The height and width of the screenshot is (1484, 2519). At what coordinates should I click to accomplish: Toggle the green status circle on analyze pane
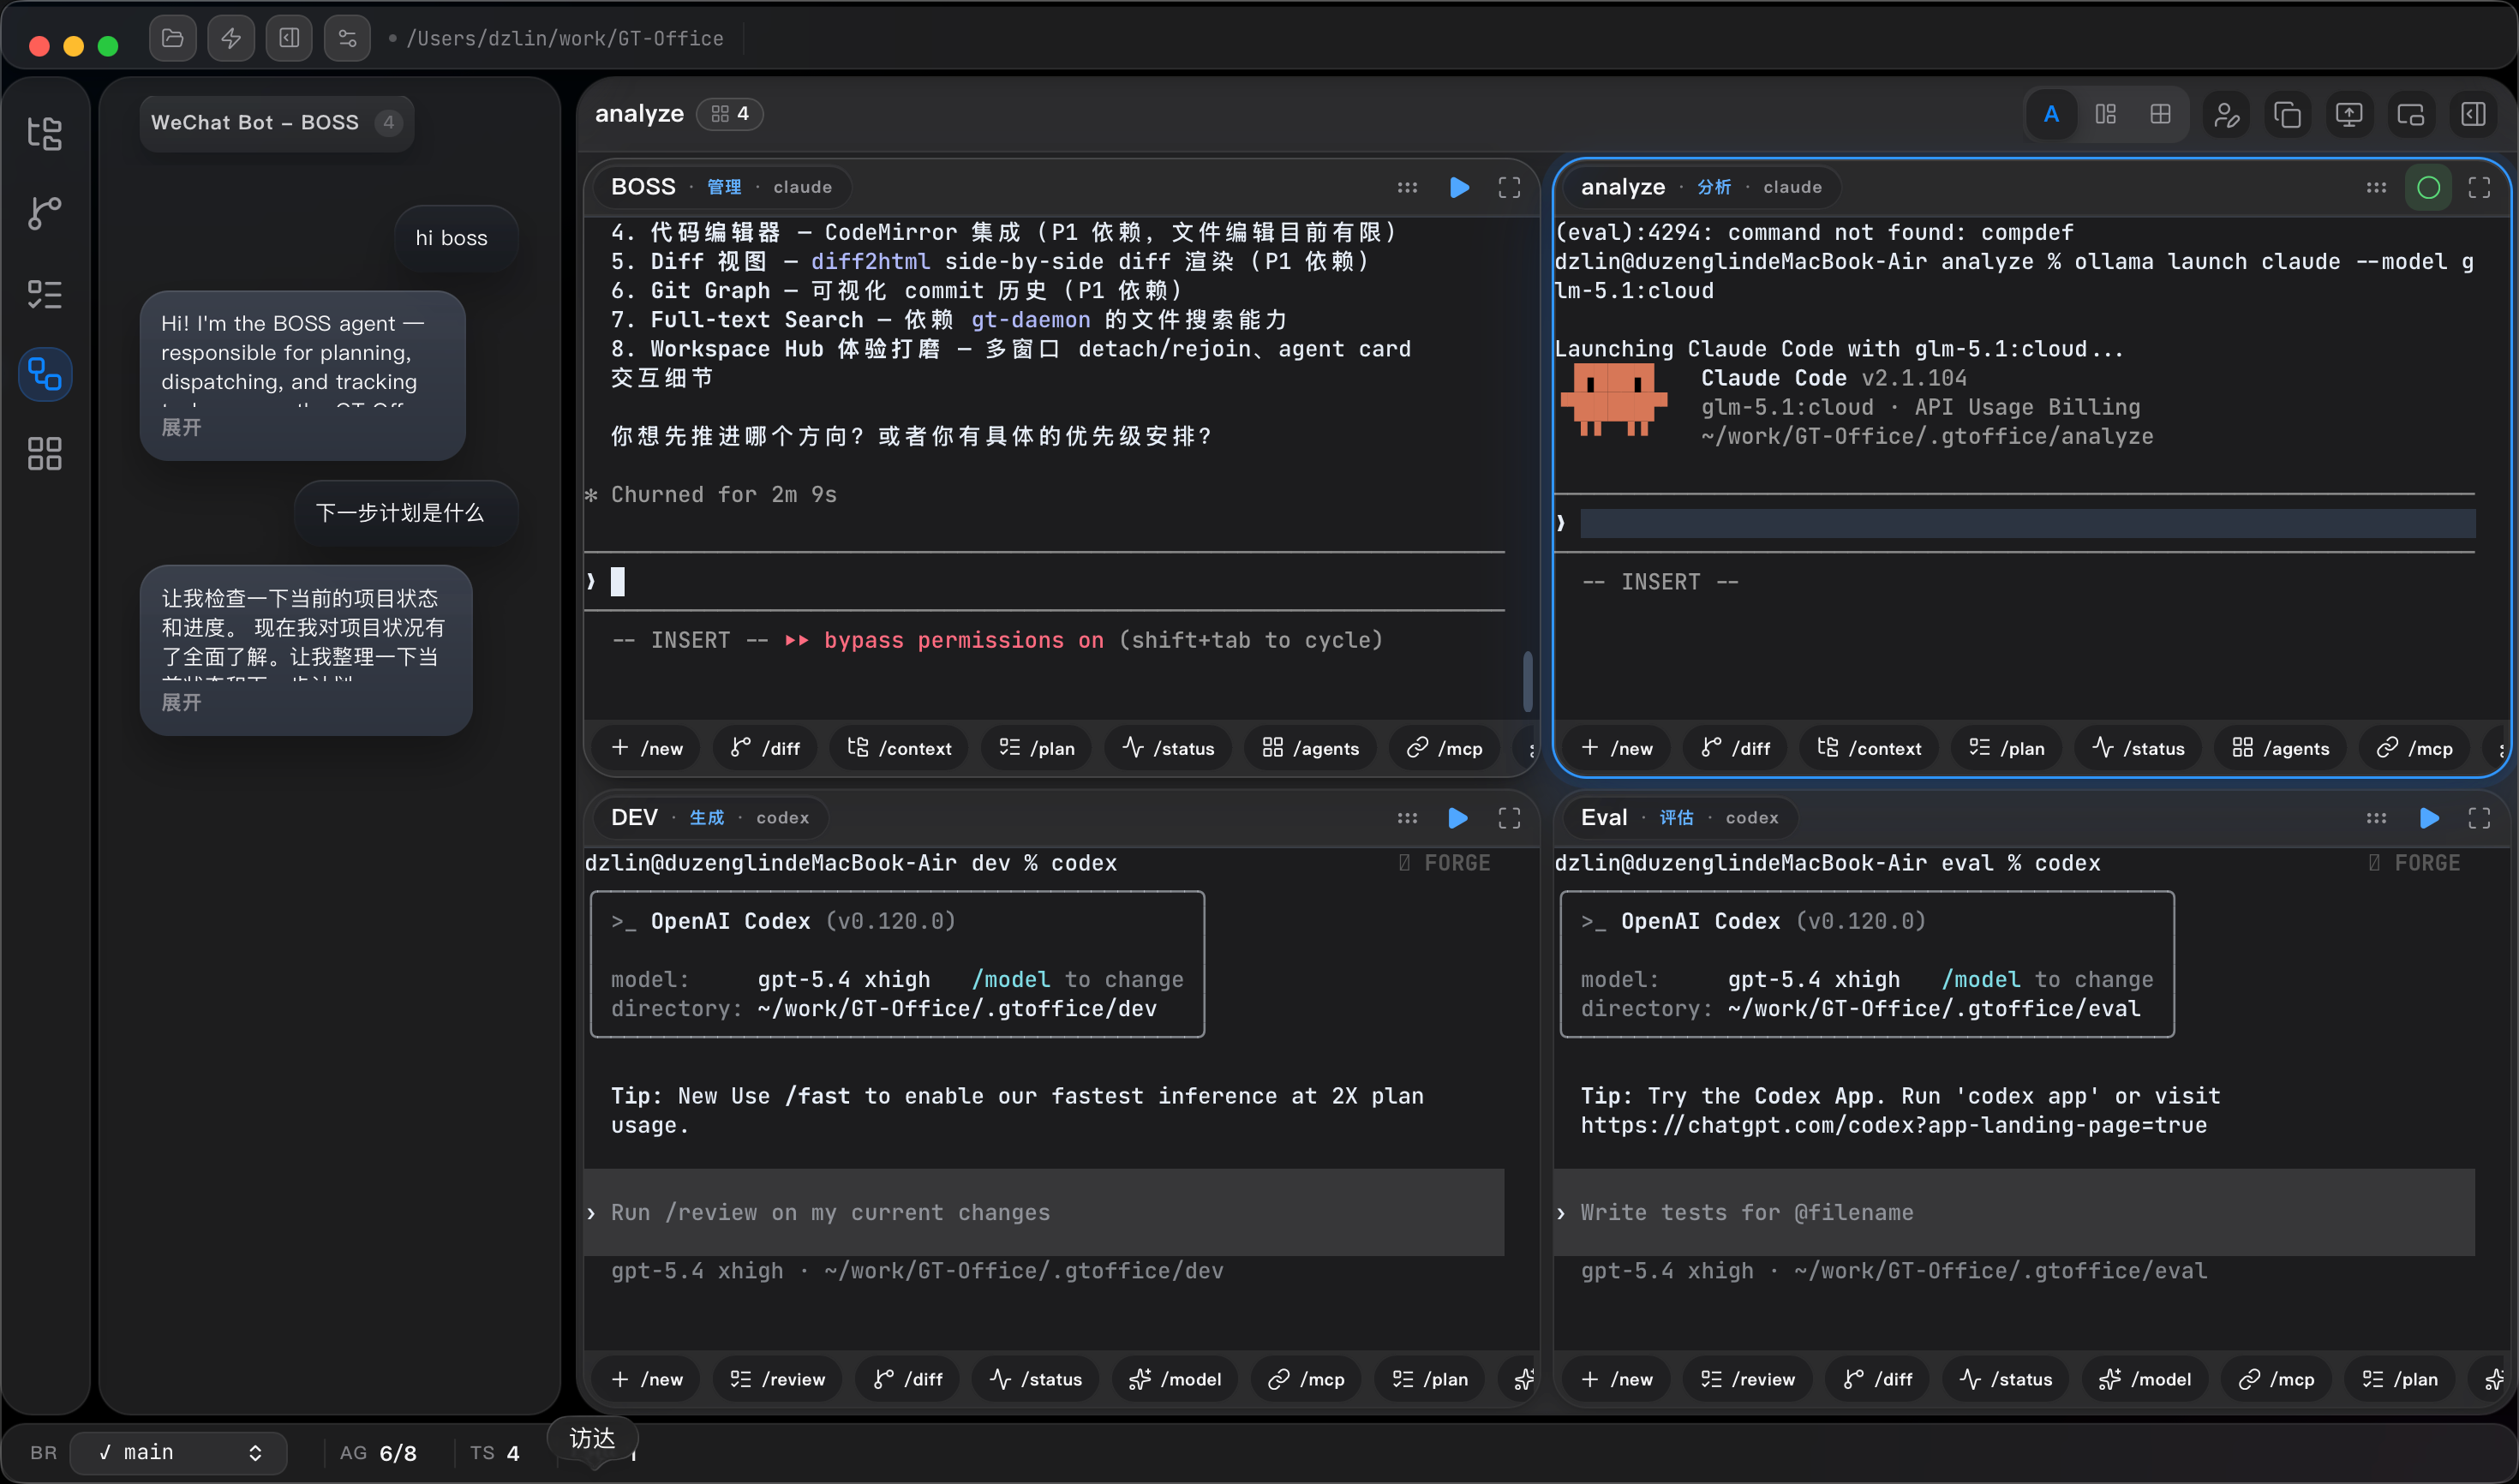click(2428, 187)
